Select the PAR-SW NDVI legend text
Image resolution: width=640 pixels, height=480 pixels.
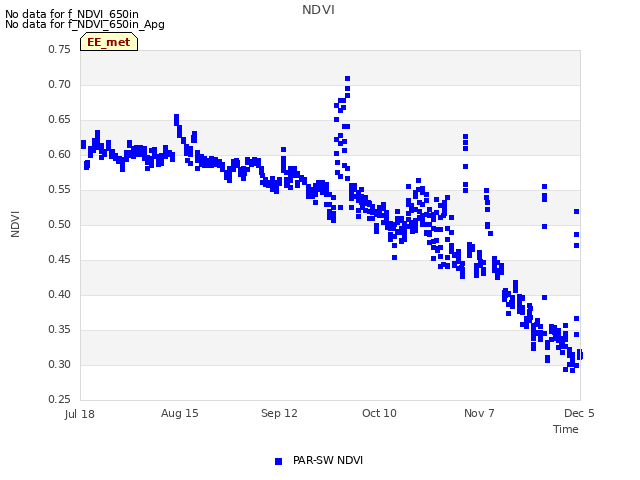tap(328, 460)
